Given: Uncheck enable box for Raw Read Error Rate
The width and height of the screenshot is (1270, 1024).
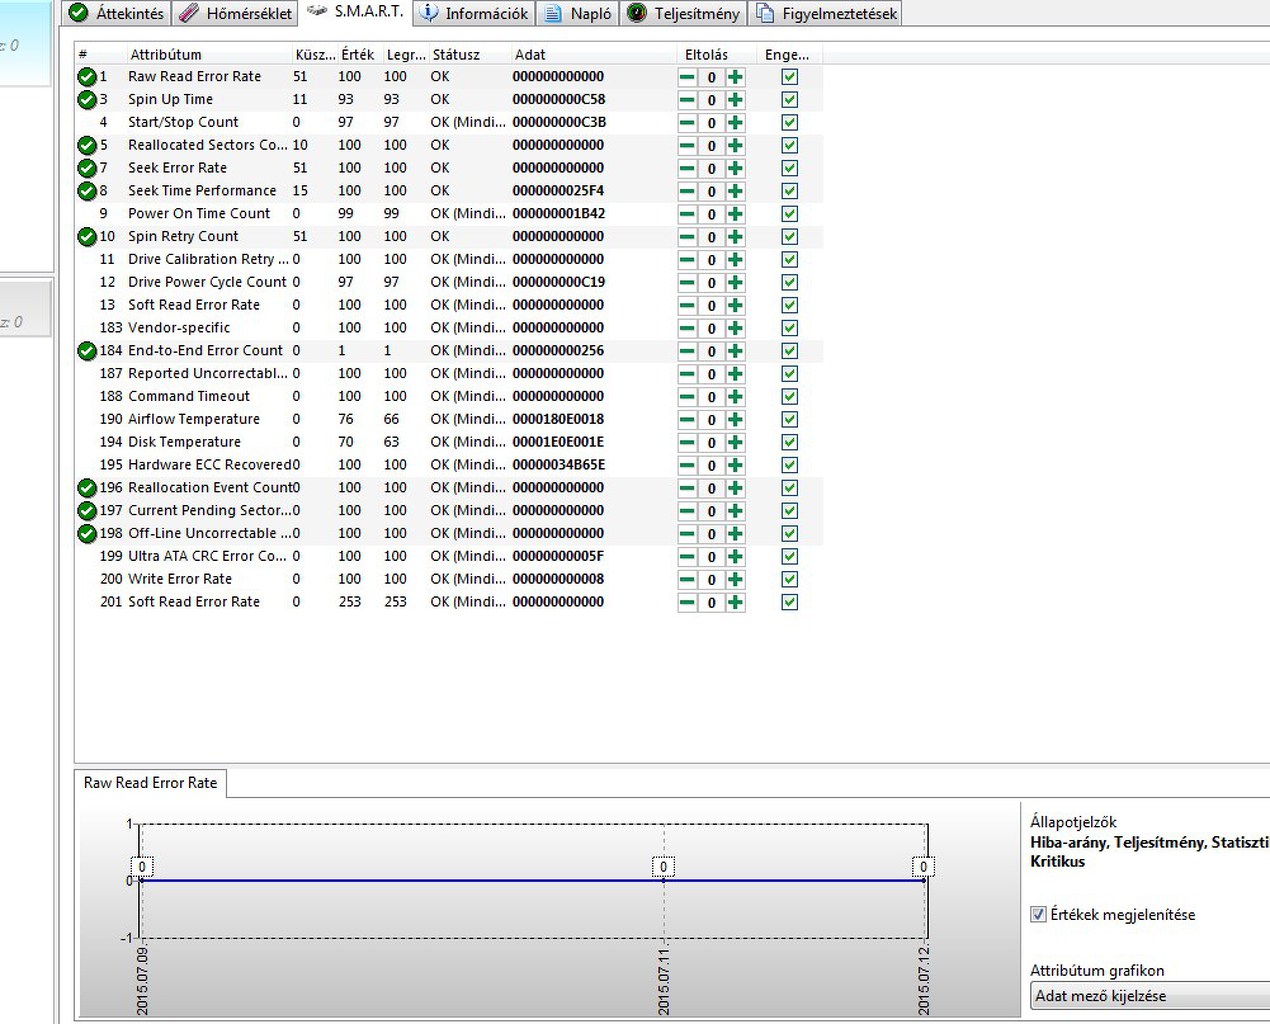Looking at the screenshot, I should (x=790, y=77).
